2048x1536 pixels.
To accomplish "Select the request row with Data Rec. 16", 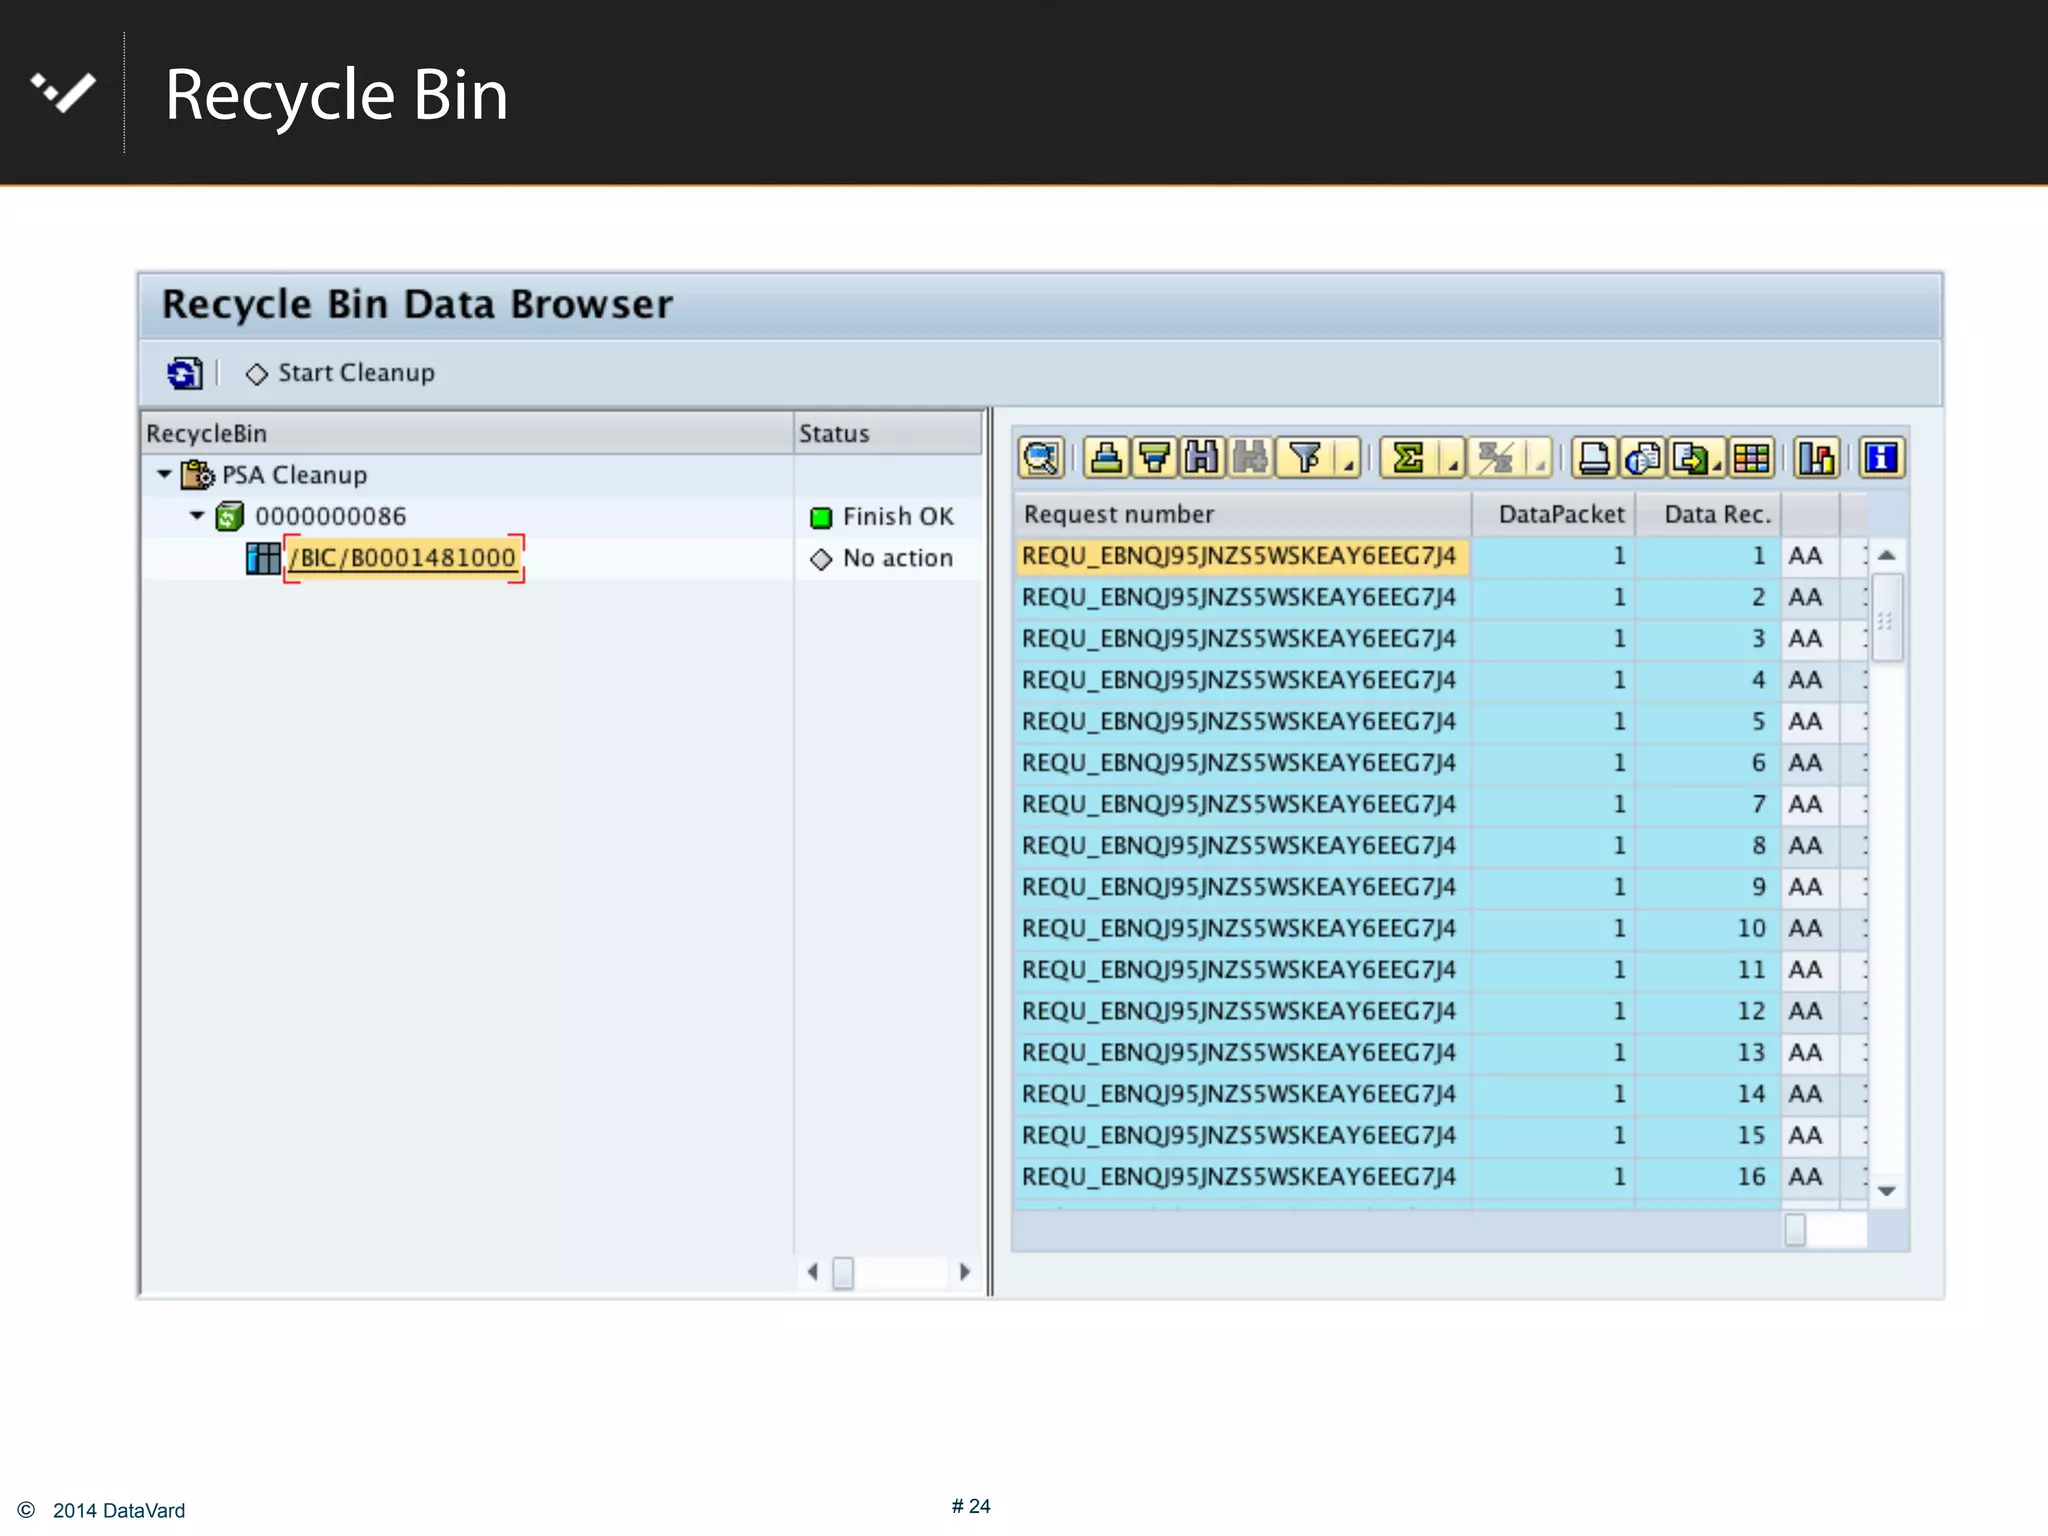I will 1440,1177.
